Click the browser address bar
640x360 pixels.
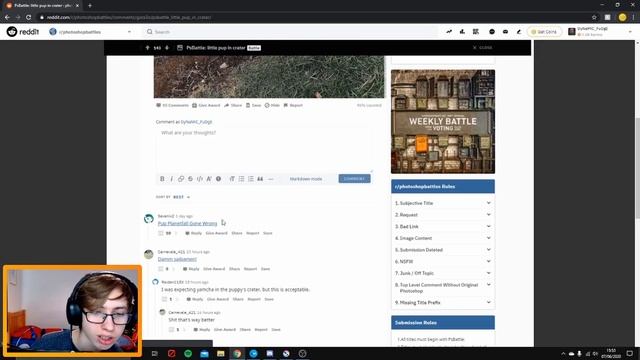[314, 17]
